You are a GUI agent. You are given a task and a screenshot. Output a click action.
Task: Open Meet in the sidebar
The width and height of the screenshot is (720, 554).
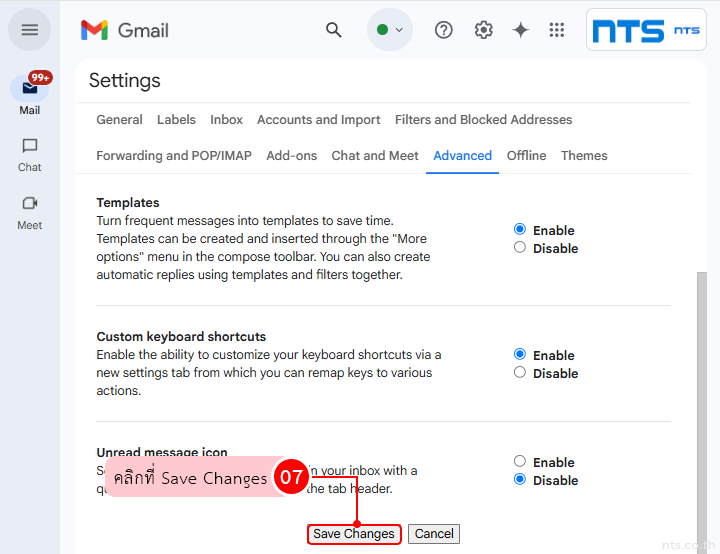(x=30, y=210)
